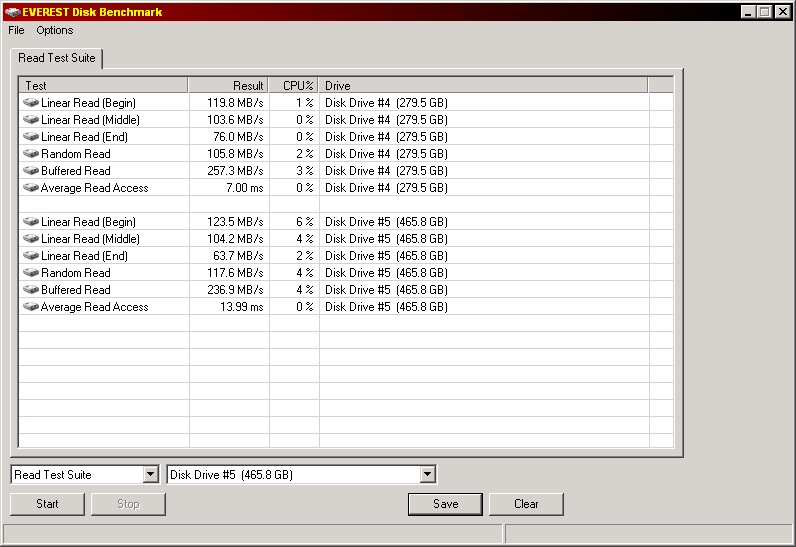Select the Read Test Suite tab
The height and width of the screenshot is (547, 796).
(57, 58)
